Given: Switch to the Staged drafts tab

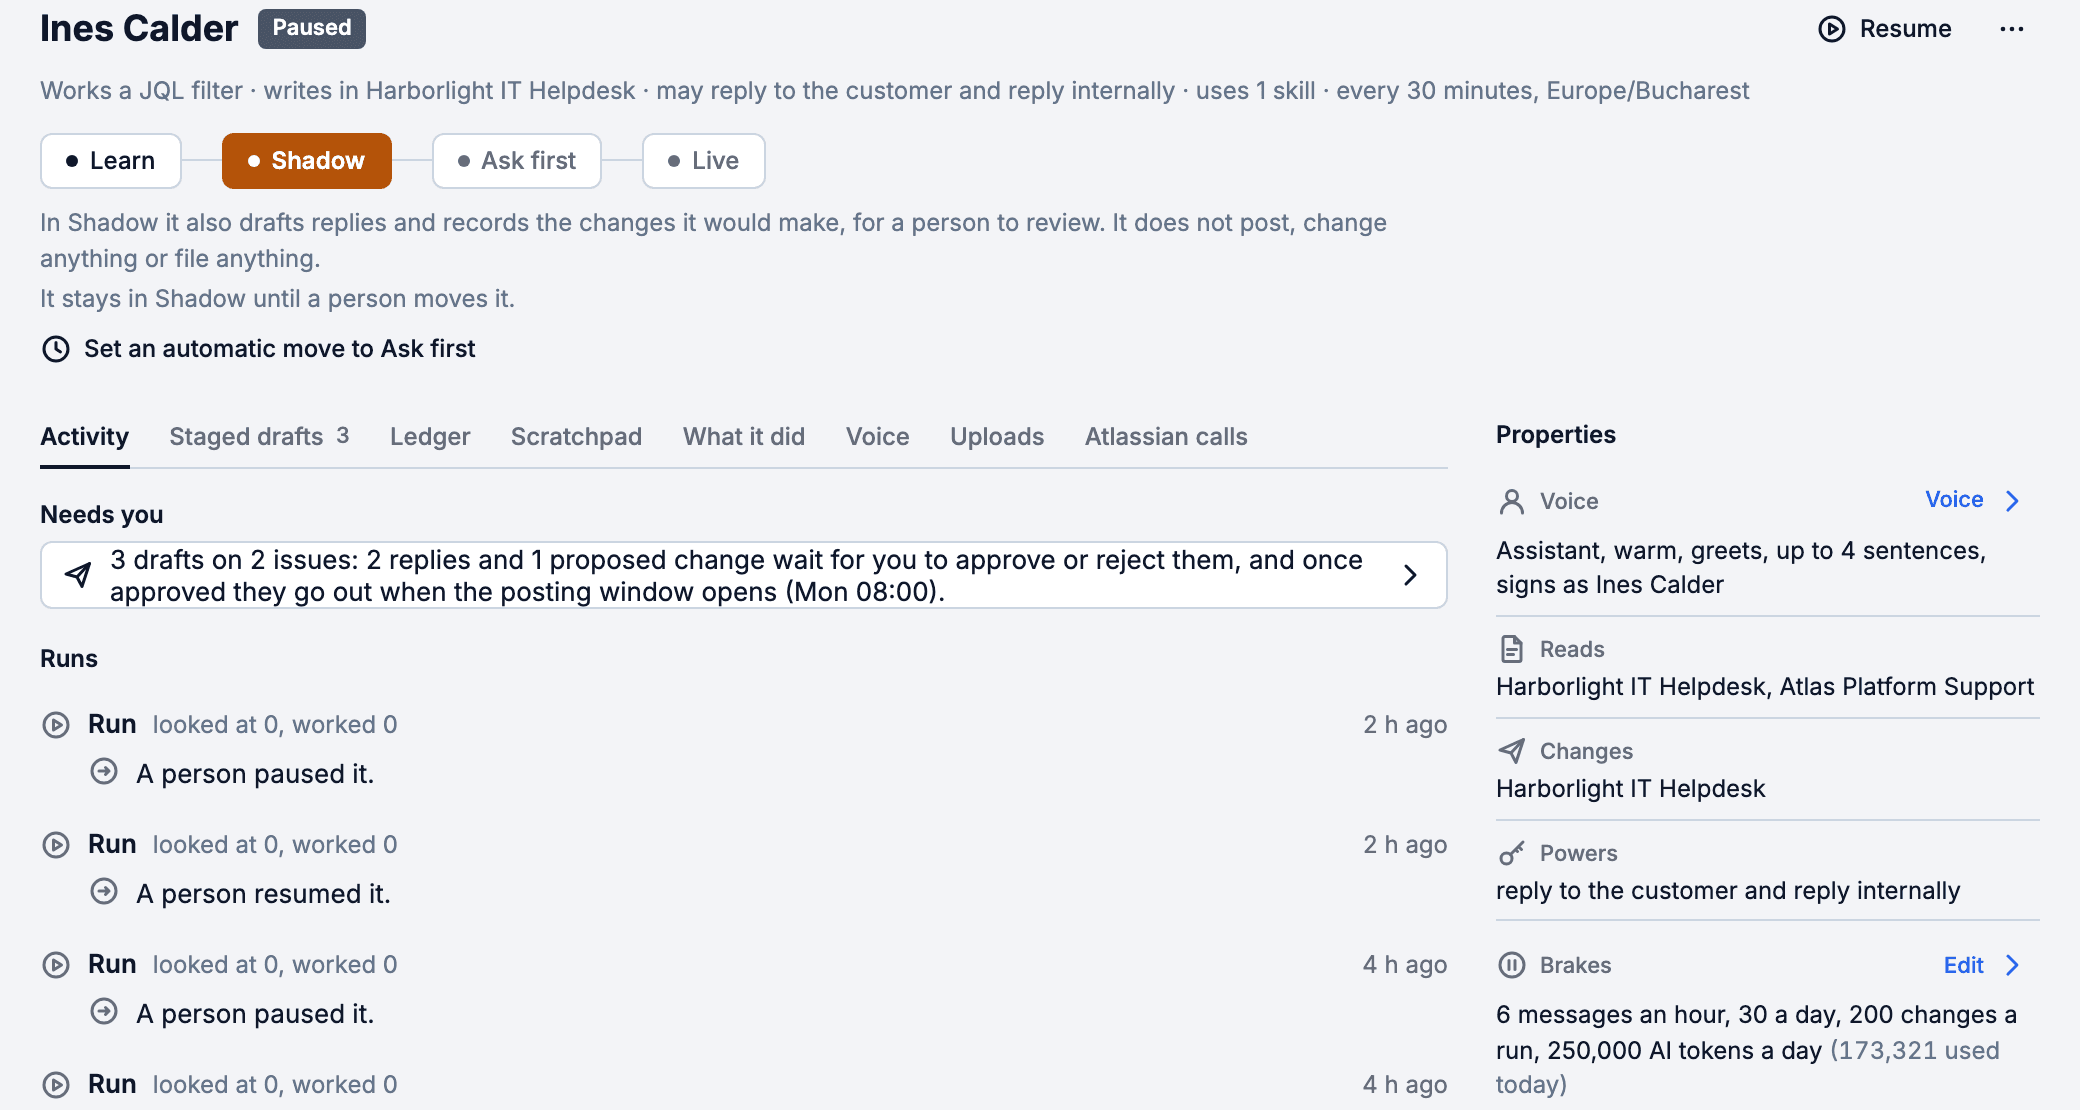Looking at the screenshot, I should tap(259, 437).
